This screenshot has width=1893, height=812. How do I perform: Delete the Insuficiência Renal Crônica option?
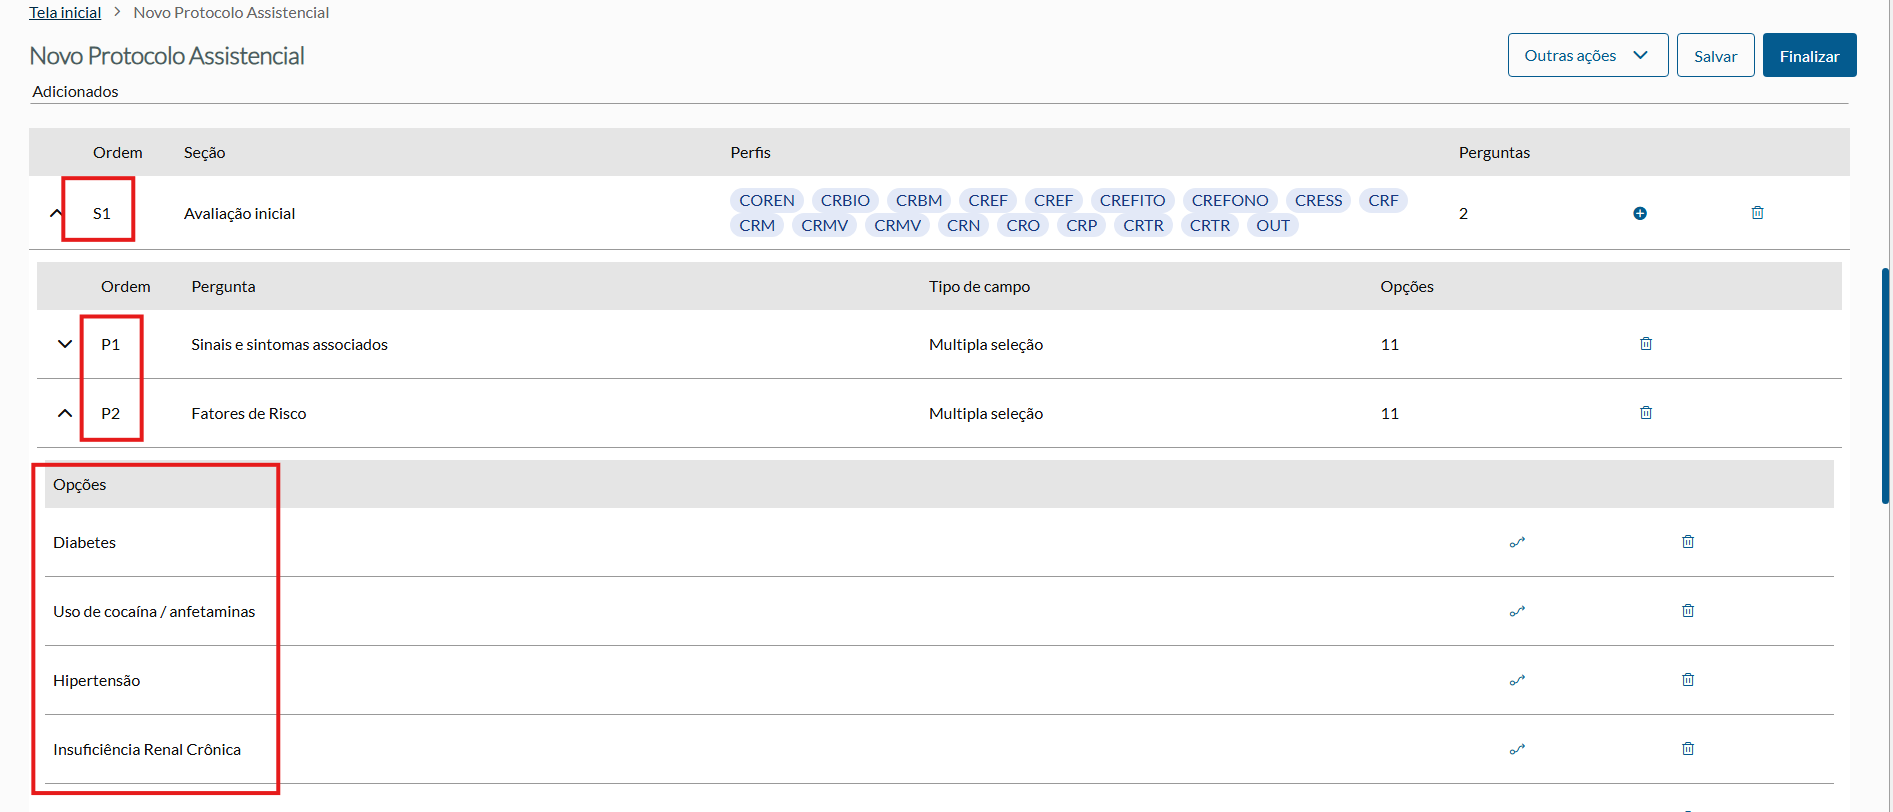pyautogui.click(x=1688, y=749)
